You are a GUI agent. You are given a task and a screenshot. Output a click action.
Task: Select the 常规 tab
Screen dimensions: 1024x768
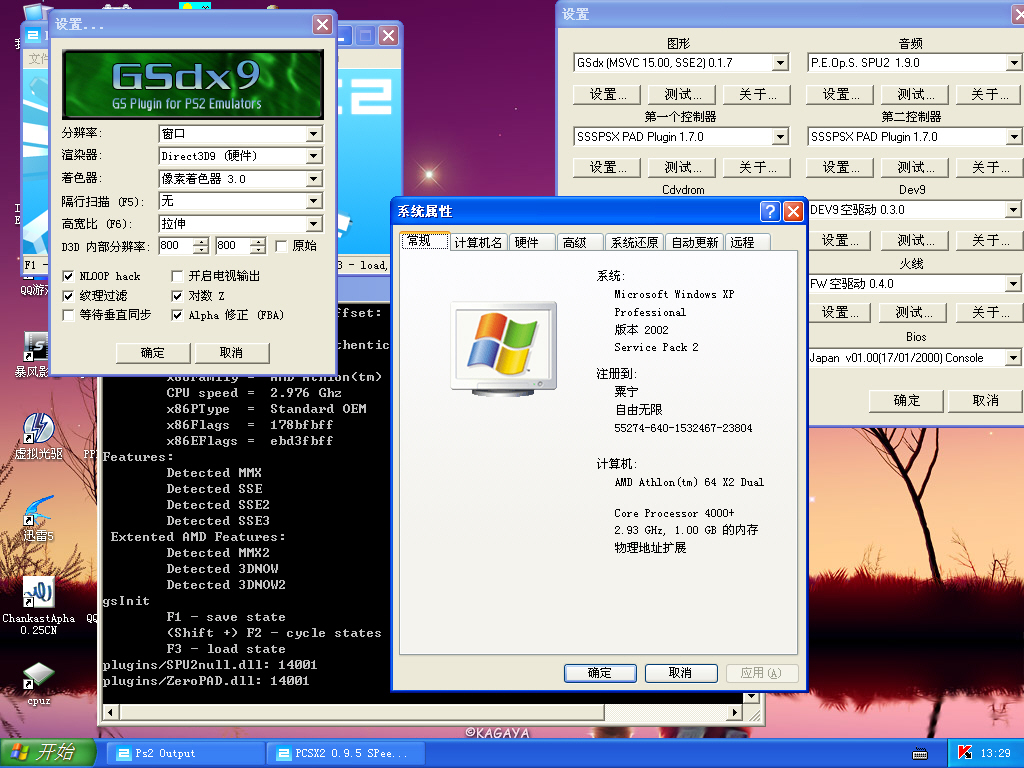tap(424, 241)
